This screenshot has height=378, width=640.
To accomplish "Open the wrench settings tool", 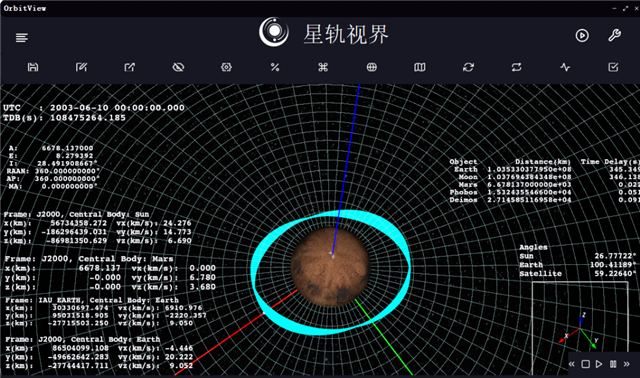I will 615,36.
